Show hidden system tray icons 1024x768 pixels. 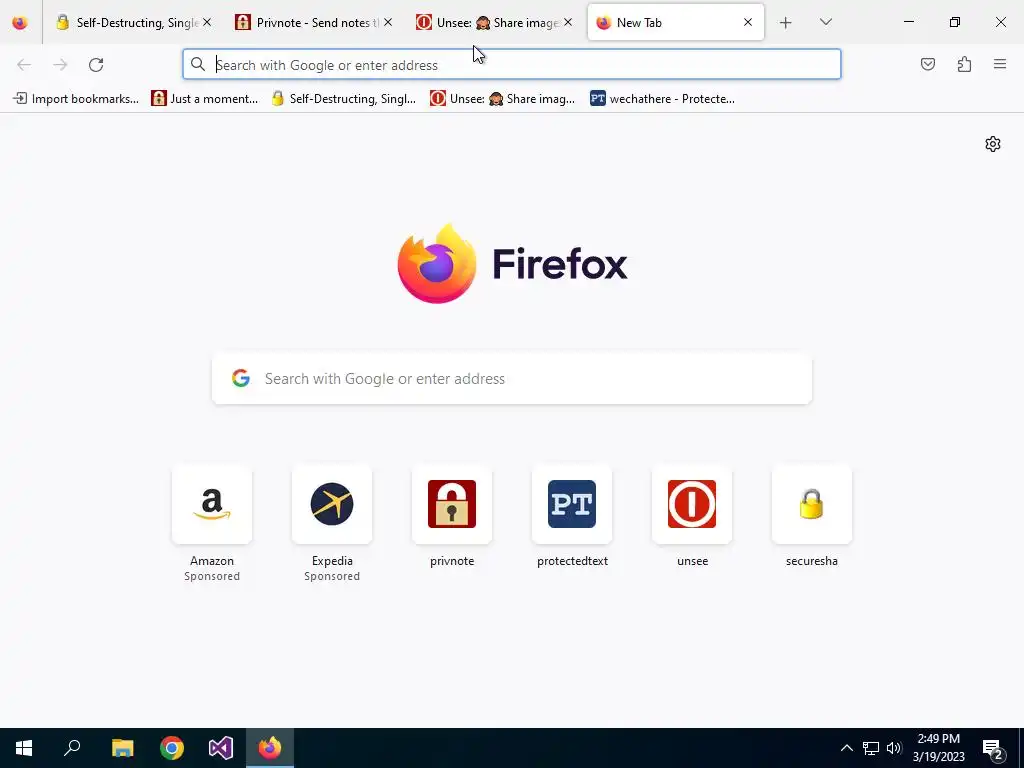click(846, 748)
